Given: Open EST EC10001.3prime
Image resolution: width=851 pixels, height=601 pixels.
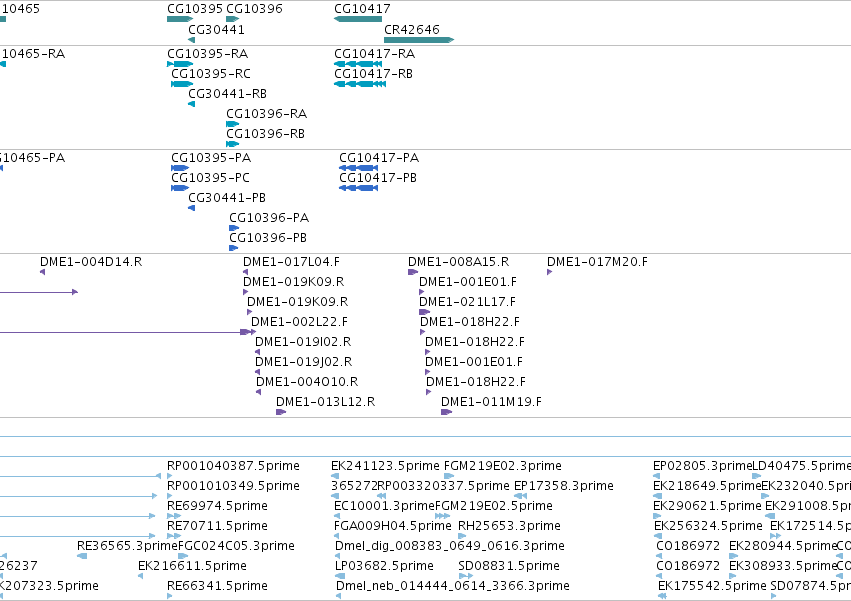Looking at the screenshot, I should [385, 507].
